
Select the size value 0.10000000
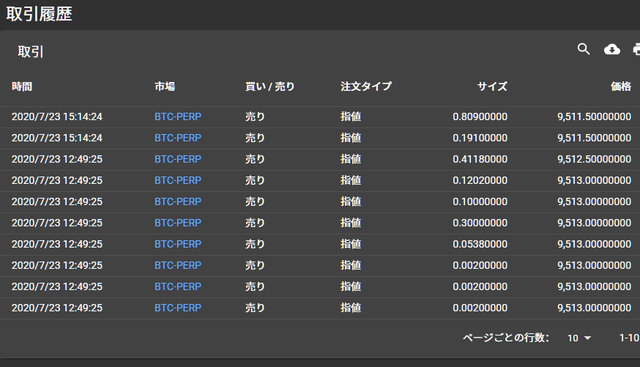(x=480, y=202)
